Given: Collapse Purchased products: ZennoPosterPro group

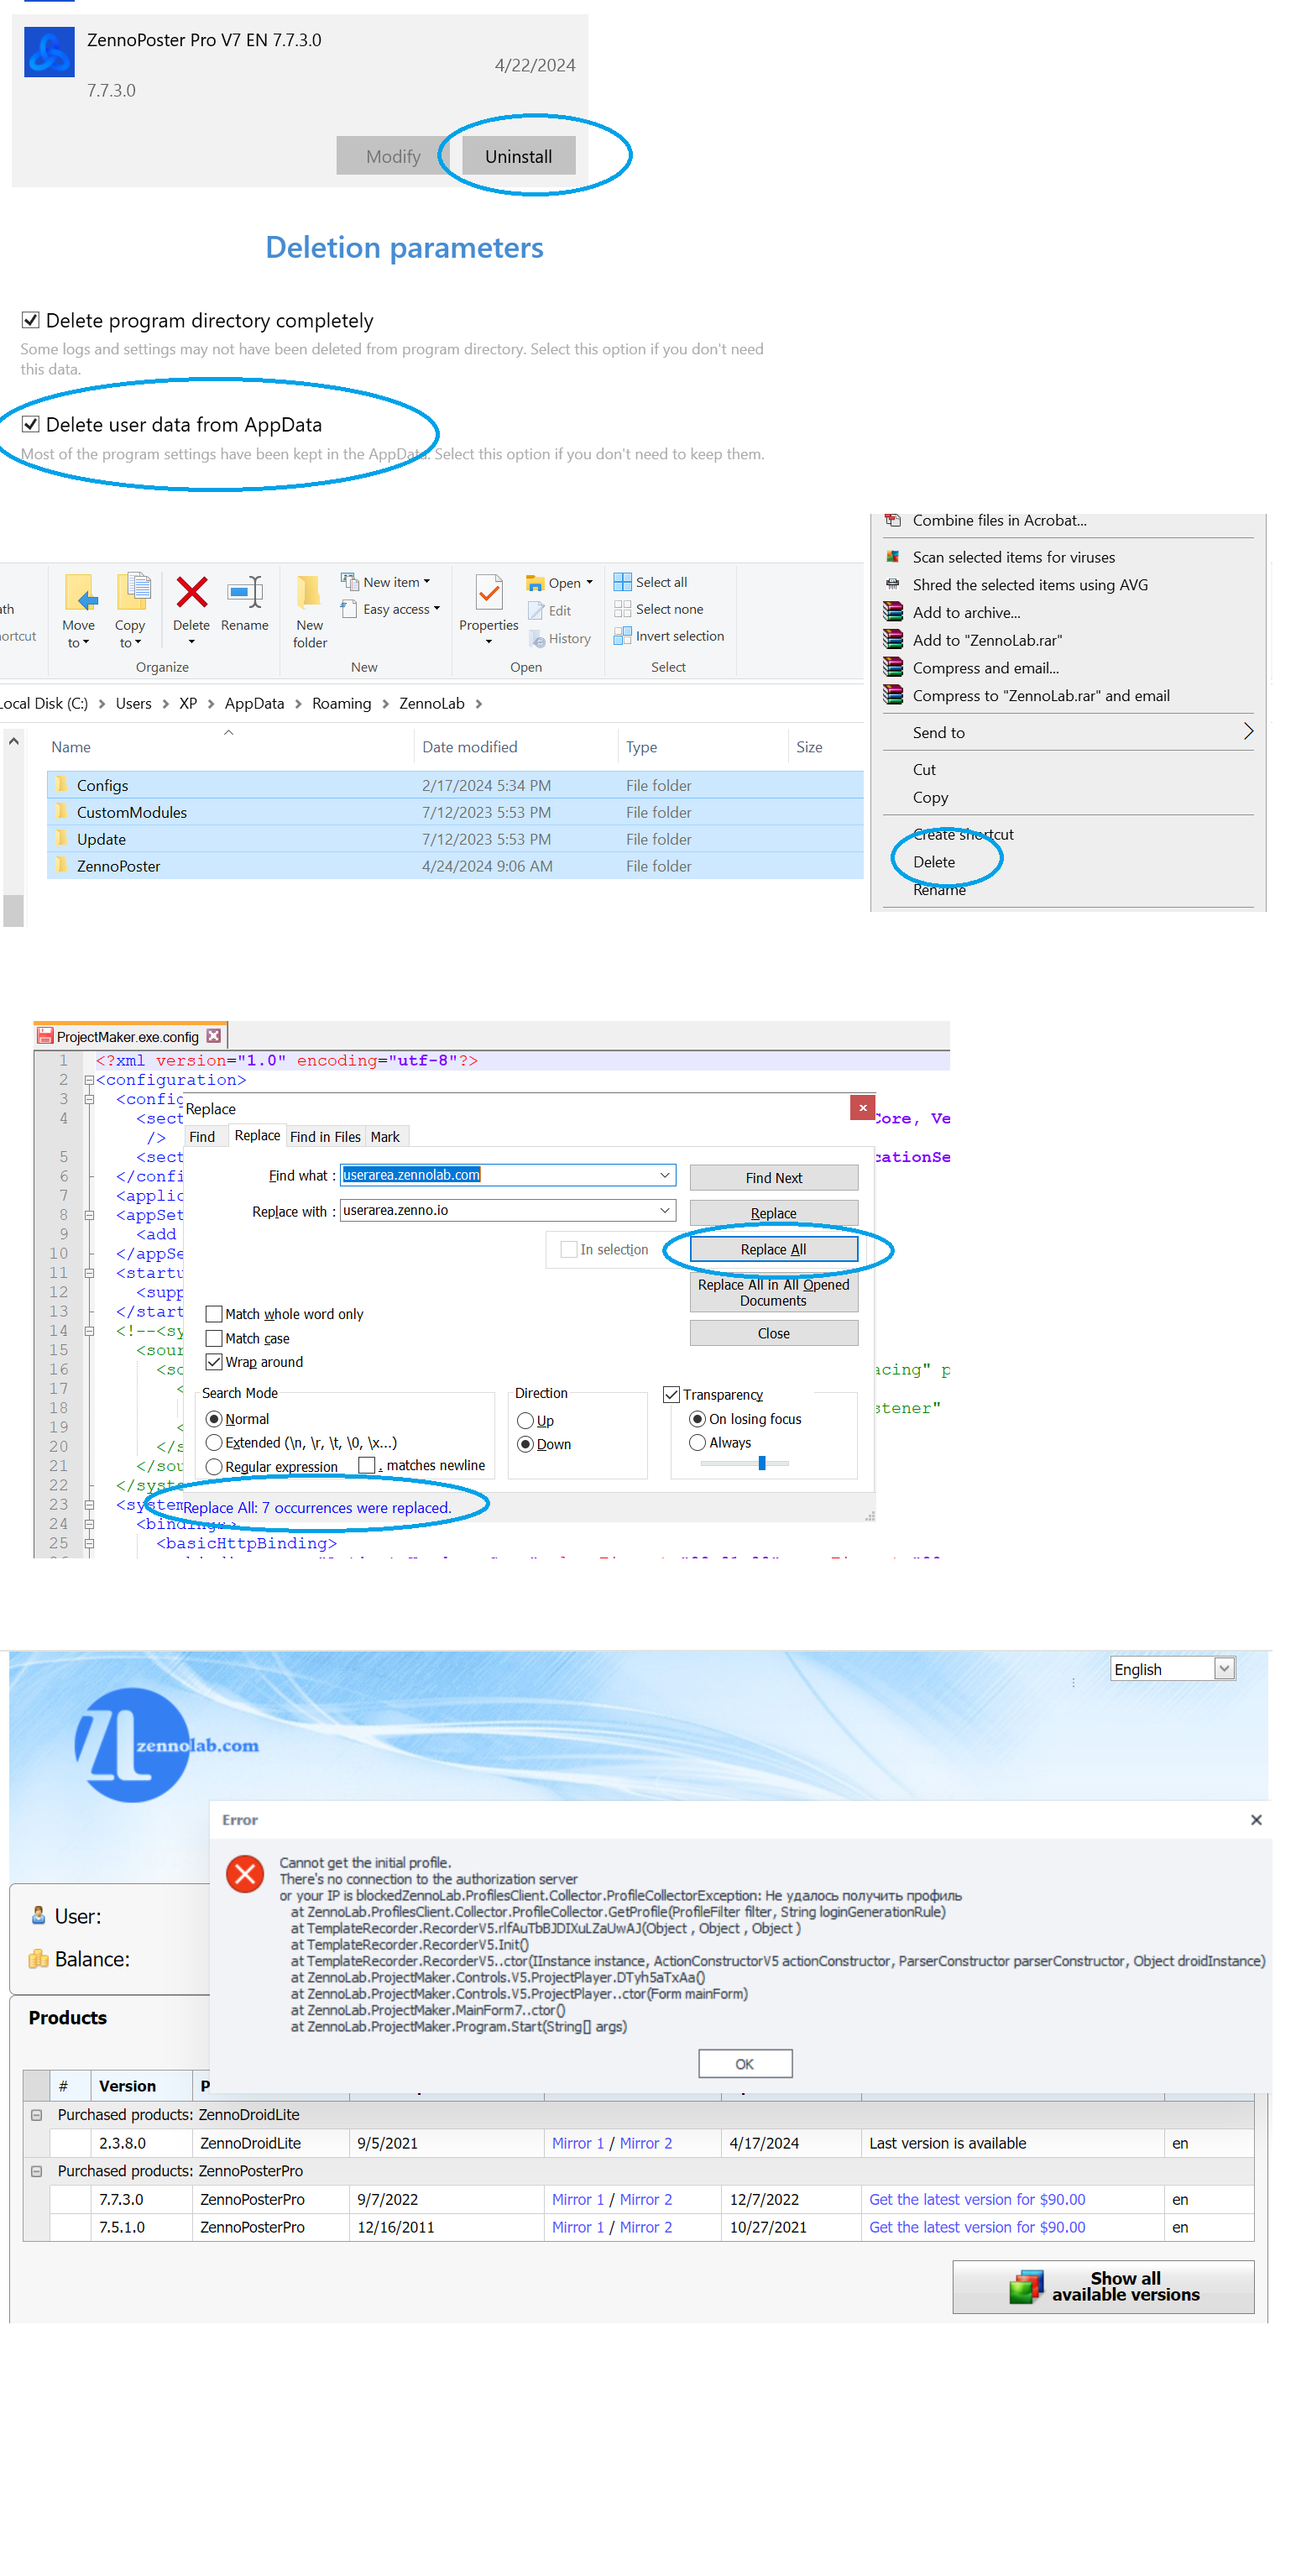Looking at the screenshot, I should [37, 2171].
